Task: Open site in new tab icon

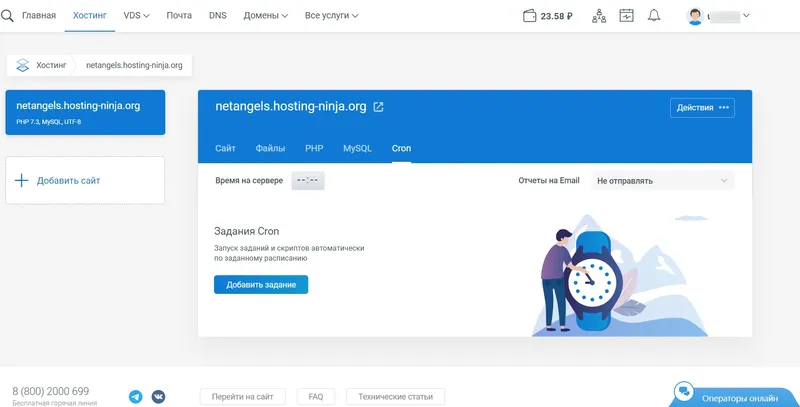Action: point(378,107)
